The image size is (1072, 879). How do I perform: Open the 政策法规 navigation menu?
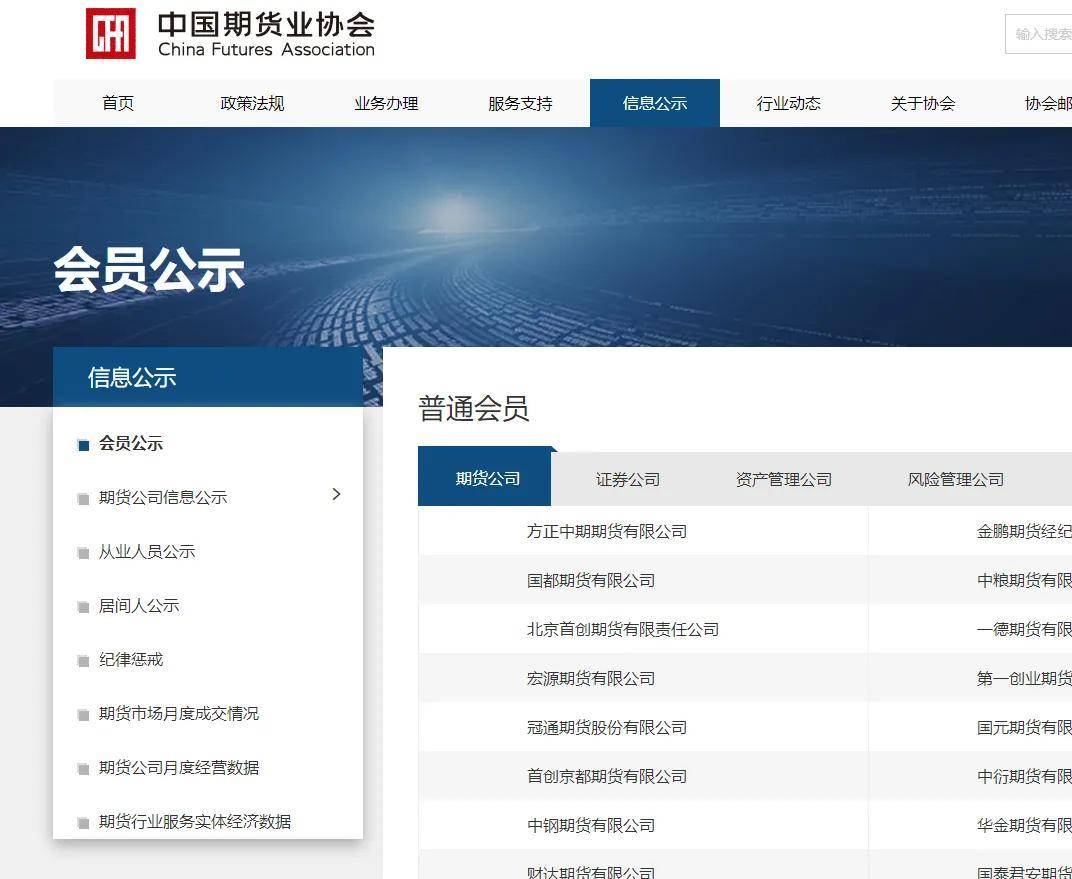pyautogui.click(x=252, y=103)
